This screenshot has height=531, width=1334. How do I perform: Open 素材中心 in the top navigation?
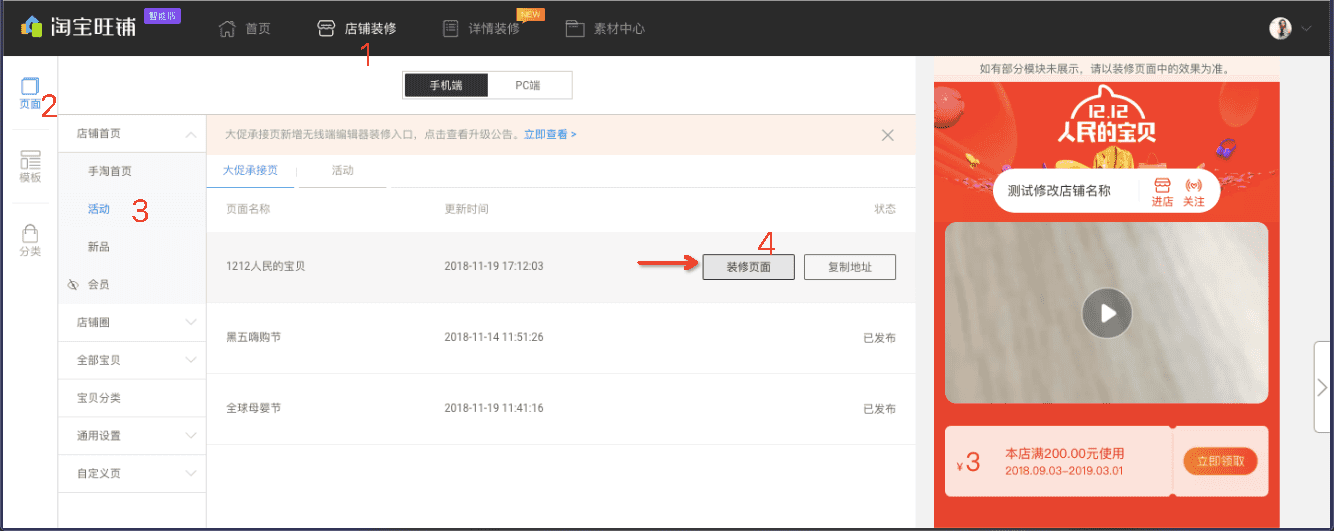pos(619,29)
